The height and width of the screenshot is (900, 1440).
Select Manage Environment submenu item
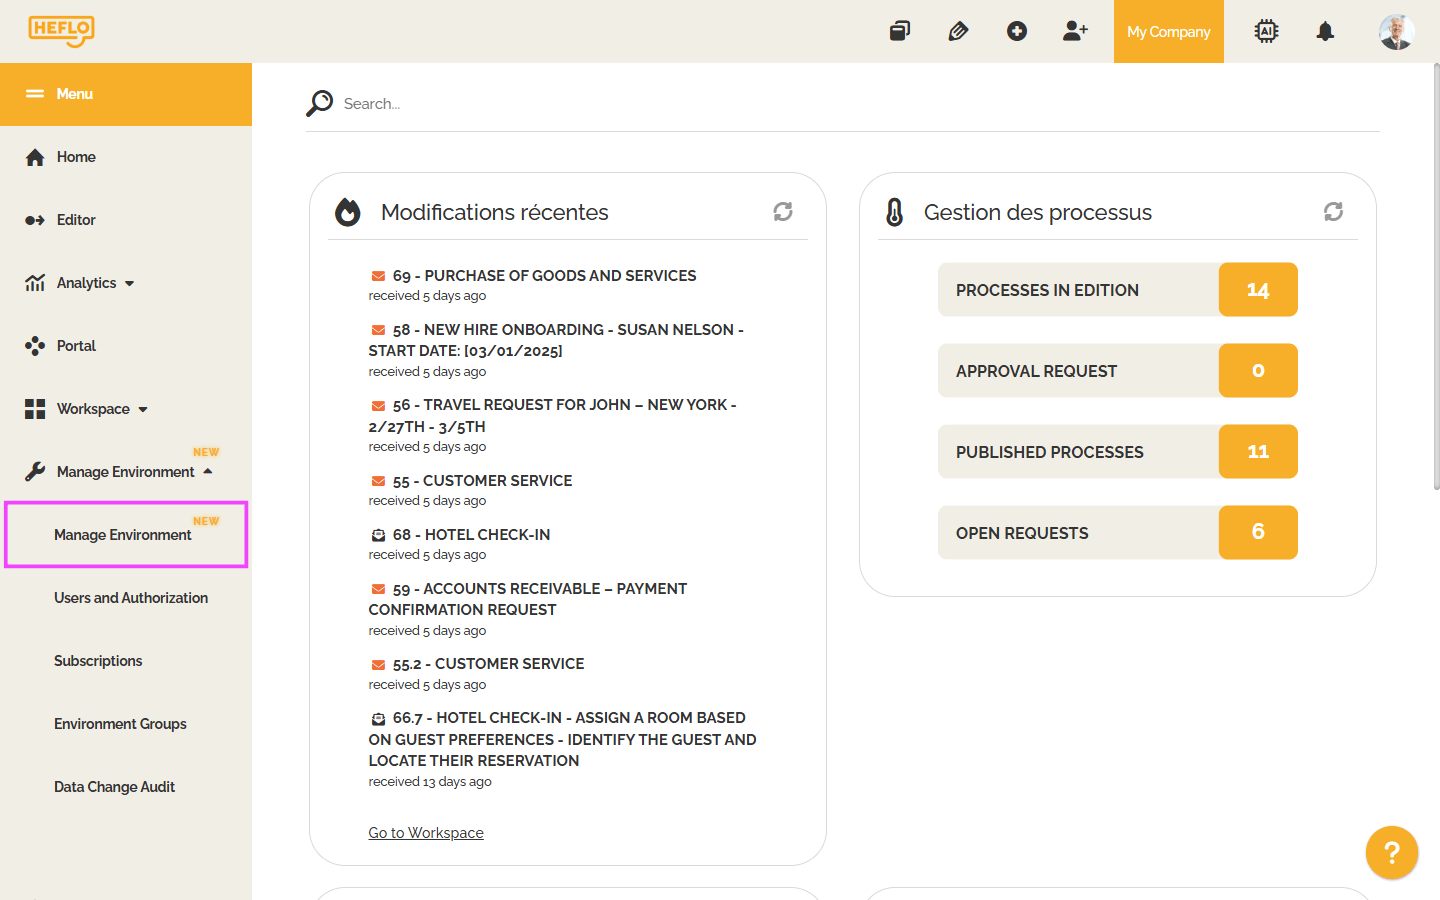126,535
